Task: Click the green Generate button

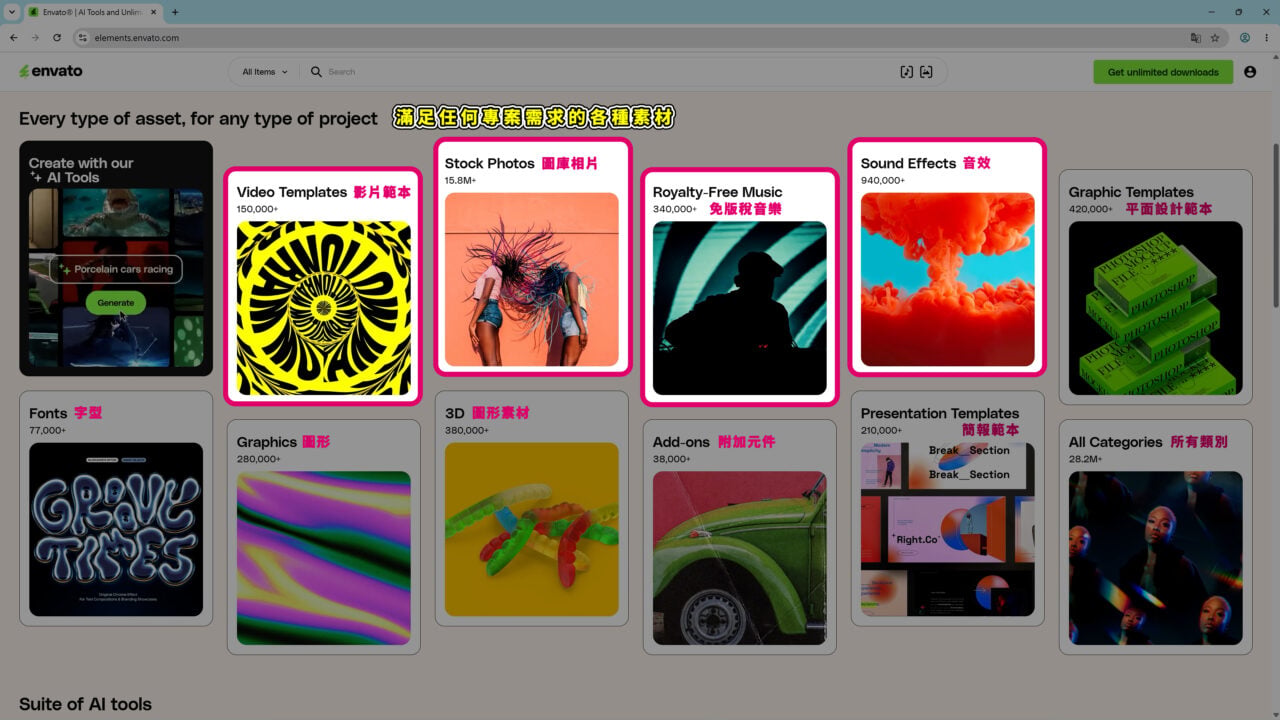Action: click(115, 303)
